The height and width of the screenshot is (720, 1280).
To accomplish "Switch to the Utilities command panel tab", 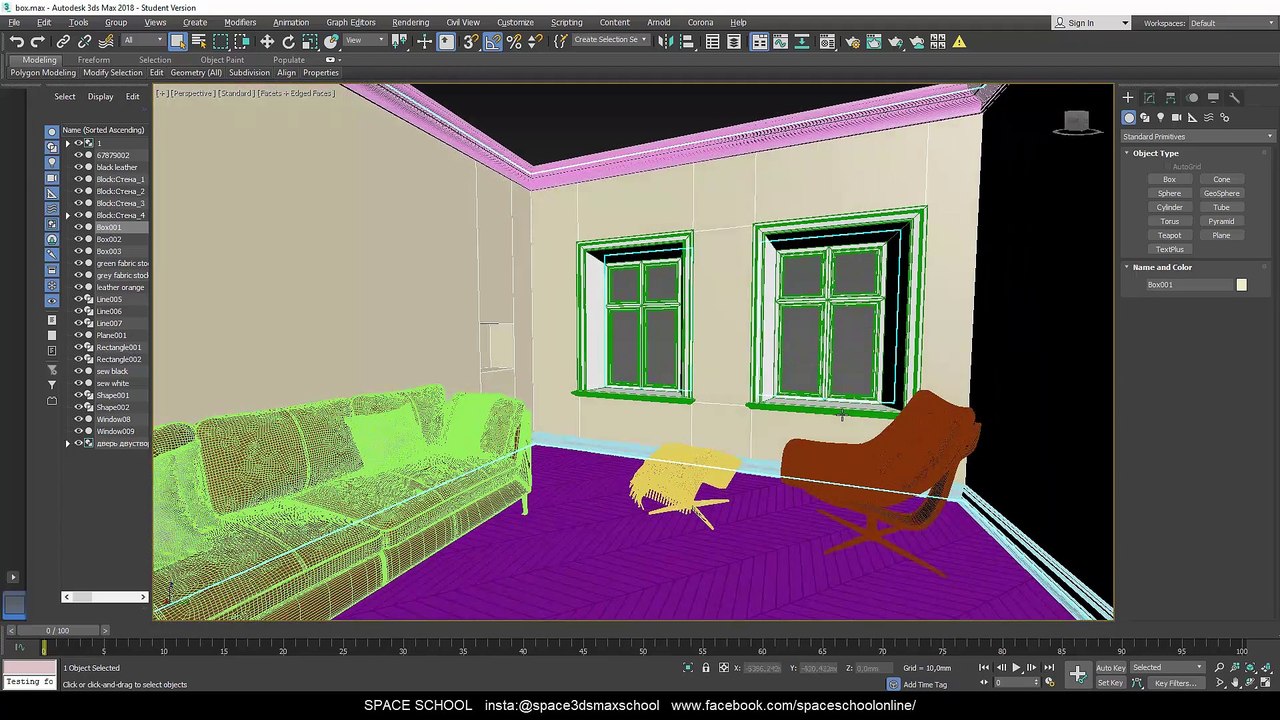I will pos(1234,98).
